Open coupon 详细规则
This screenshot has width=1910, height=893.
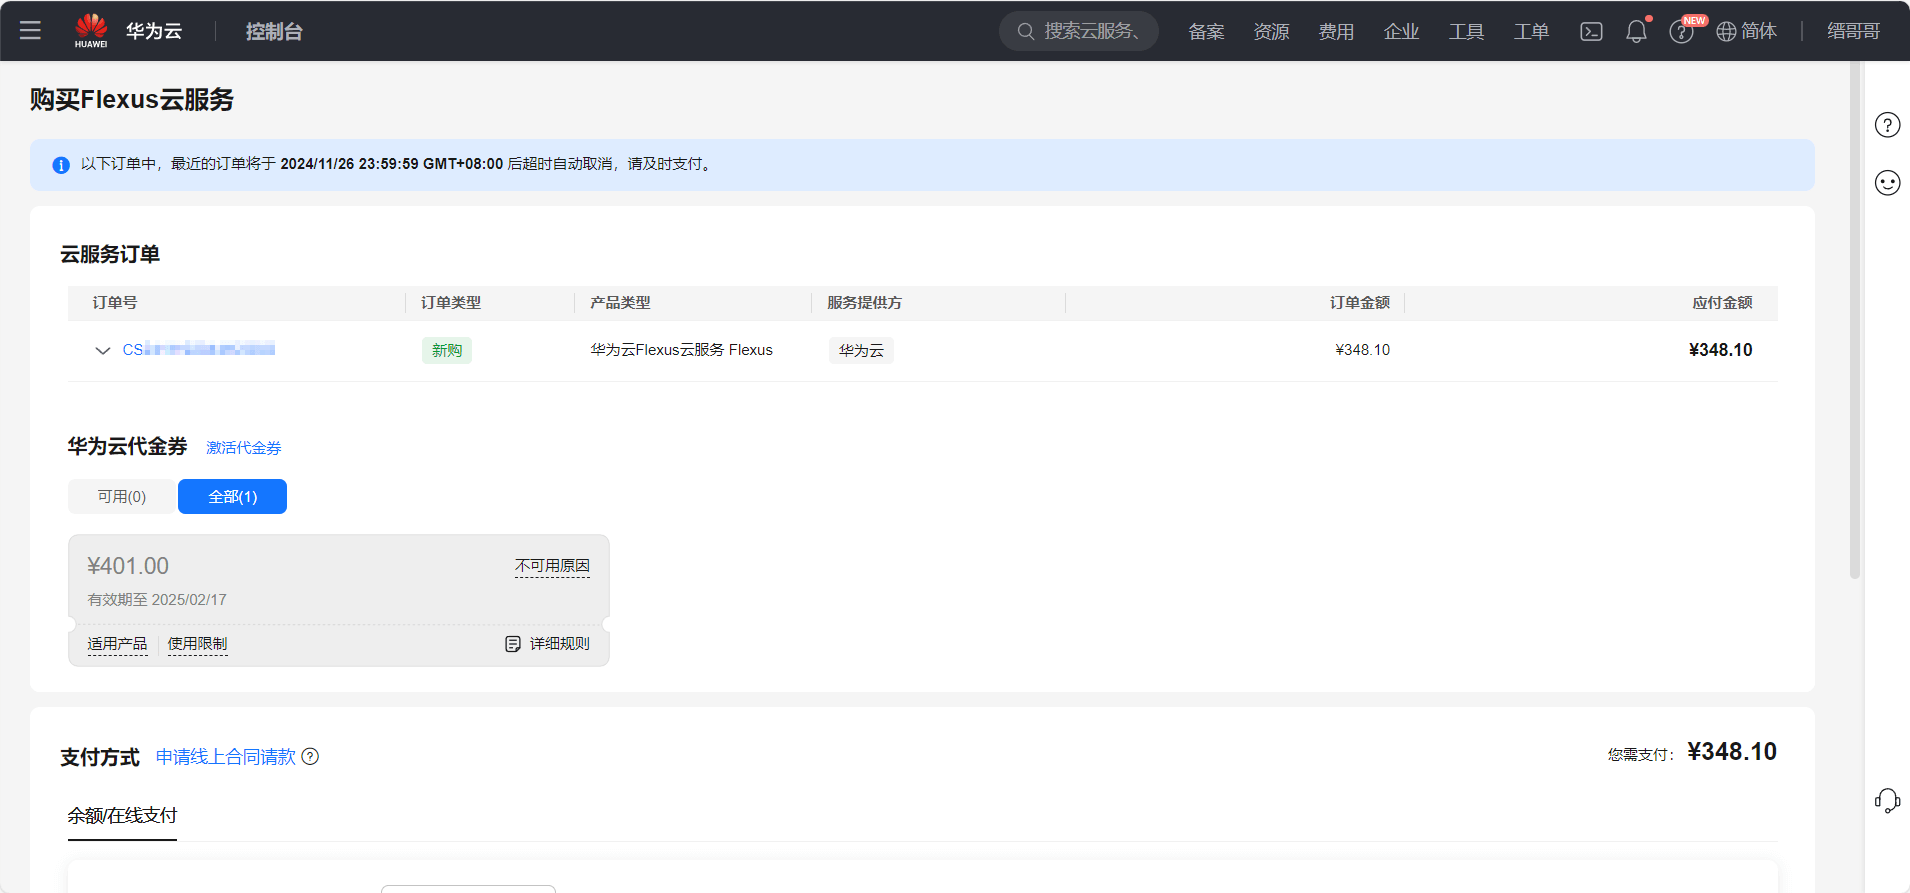pyautogui.click(x=559, y=644)
